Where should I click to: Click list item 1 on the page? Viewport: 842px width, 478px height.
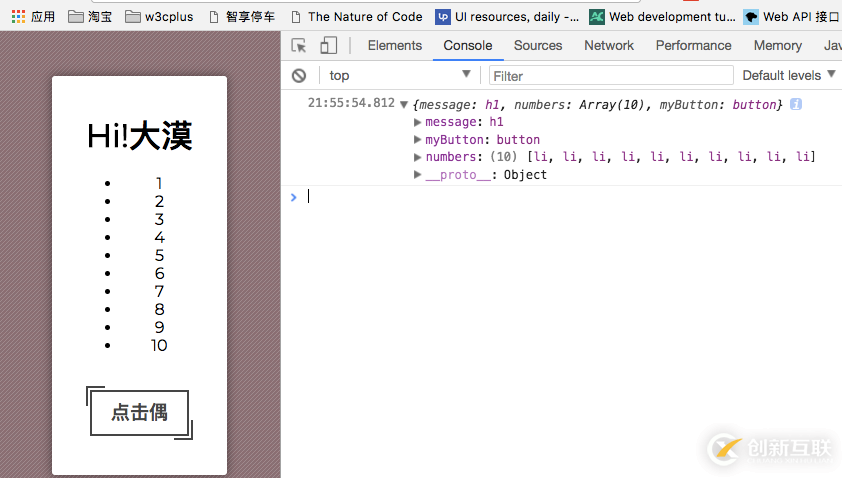(x=159, y=183)
